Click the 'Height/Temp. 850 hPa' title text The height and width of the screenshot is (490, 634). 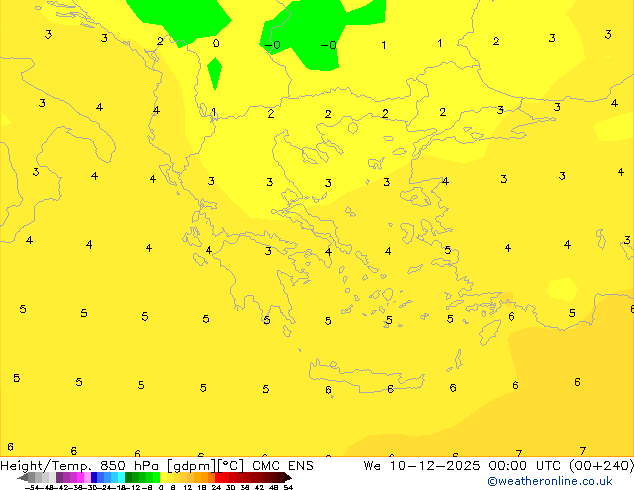coord(79,466)
